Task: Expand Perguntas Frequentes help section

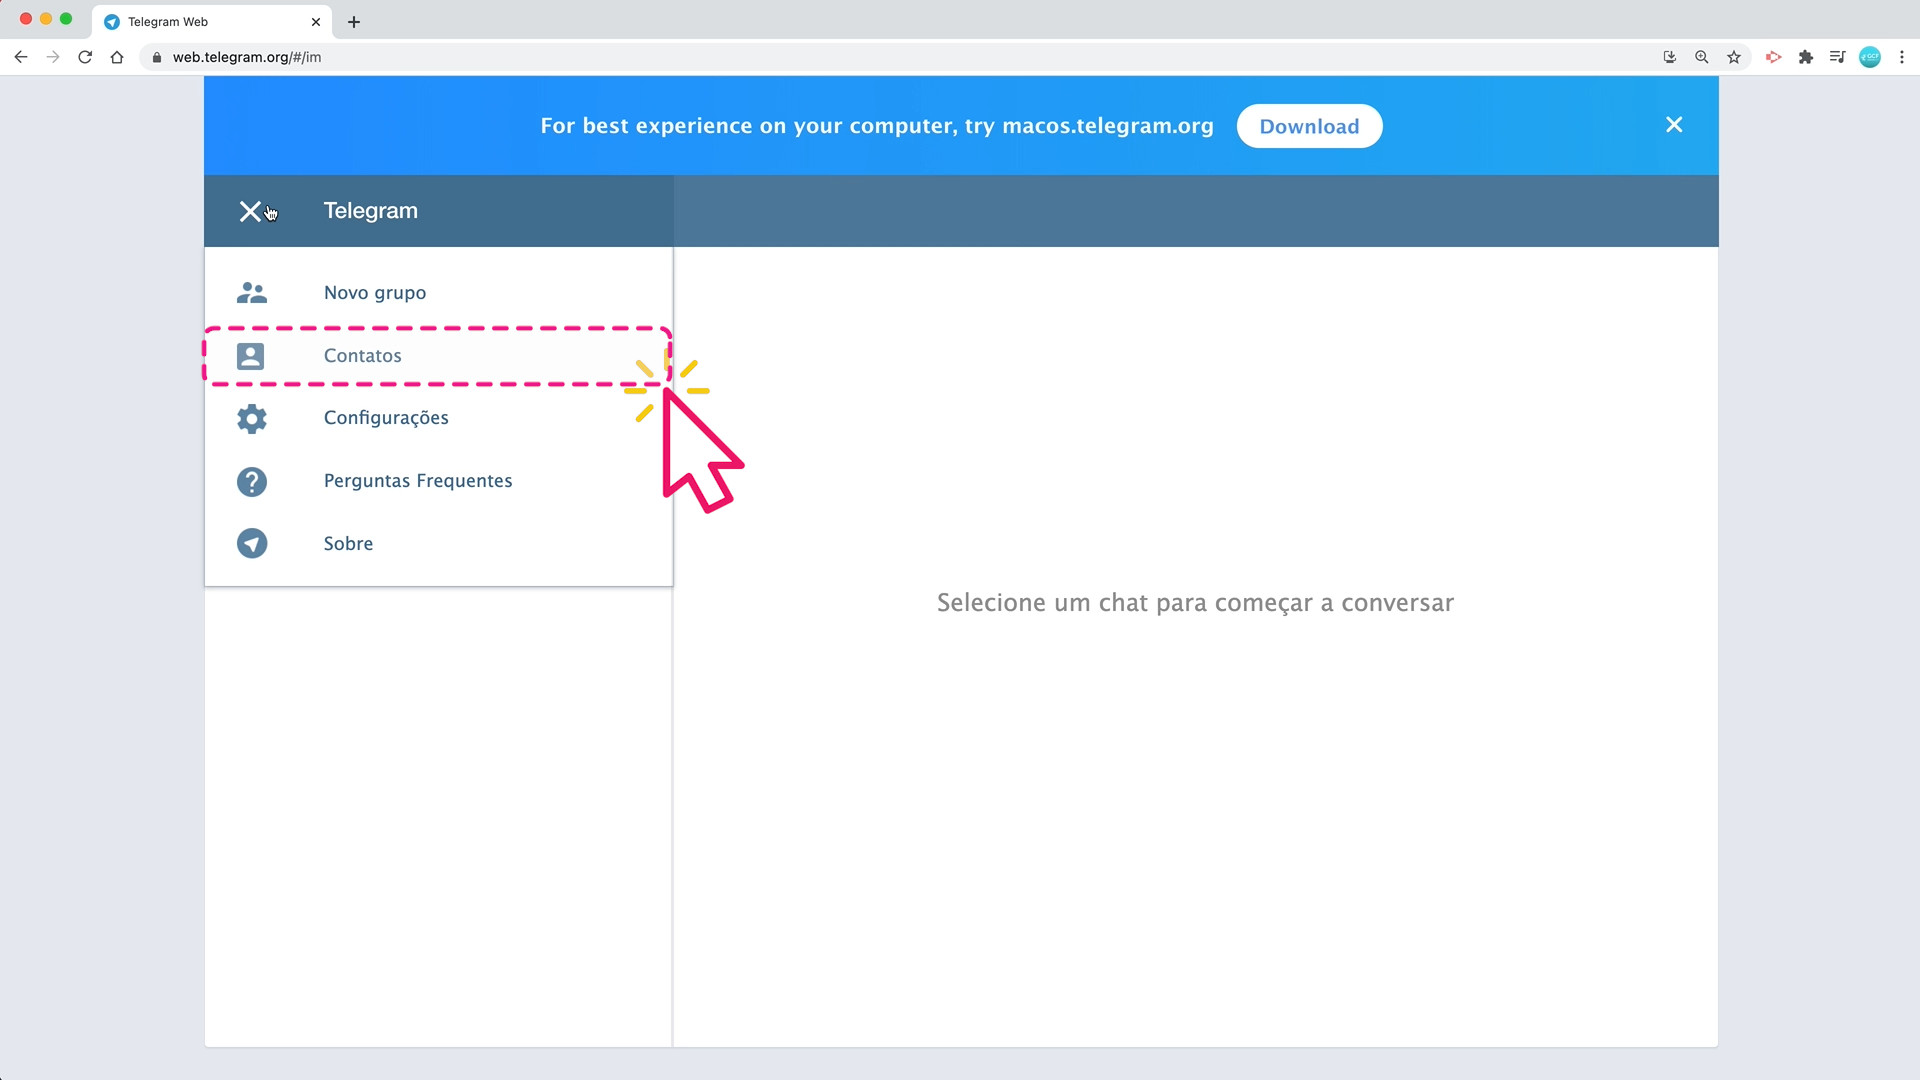Action: pyautogui.click(x=418, y=480)
